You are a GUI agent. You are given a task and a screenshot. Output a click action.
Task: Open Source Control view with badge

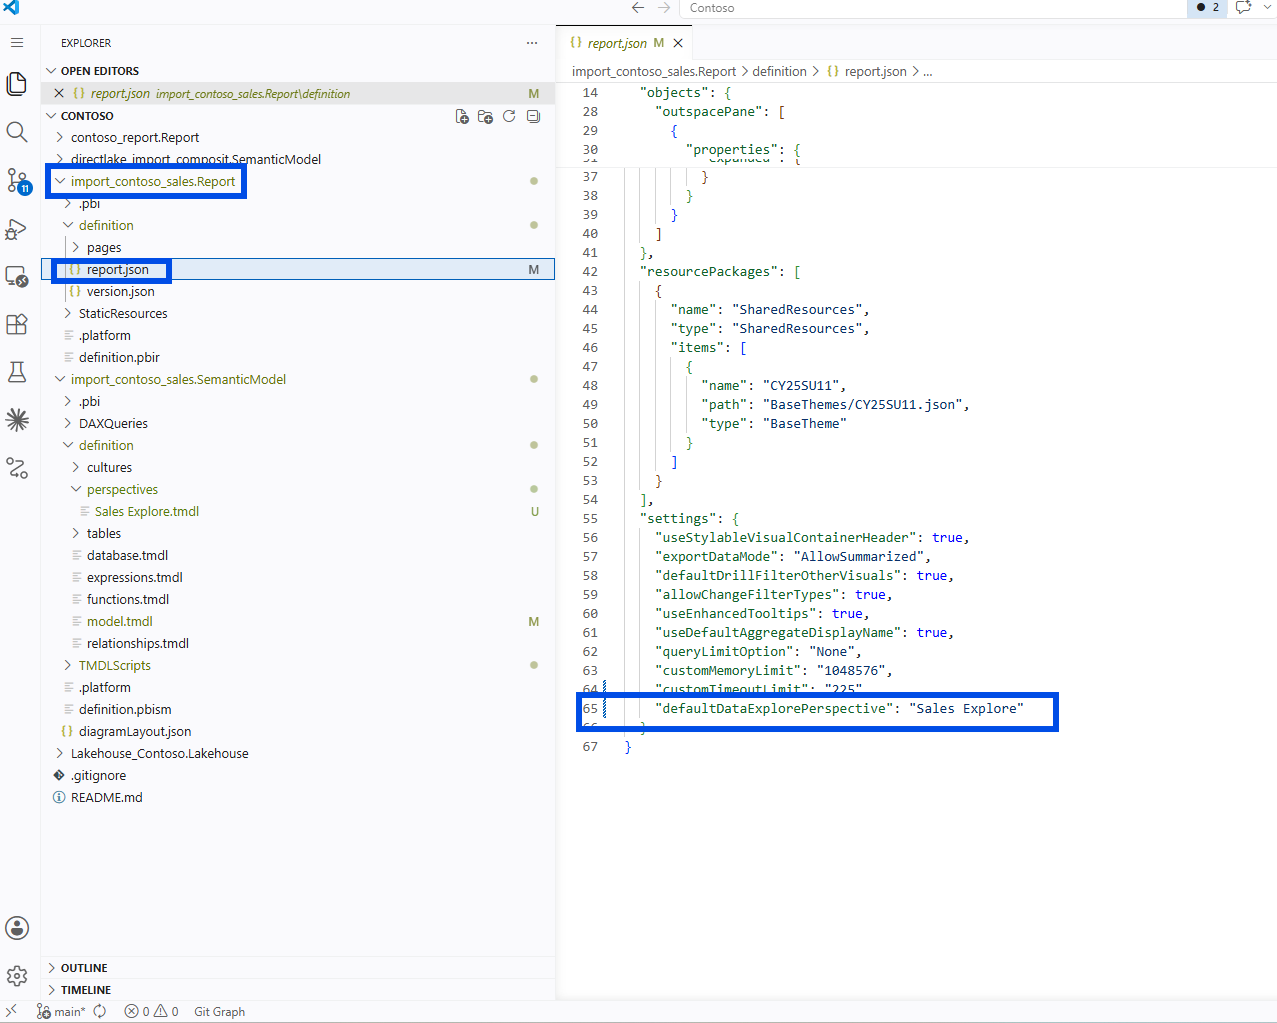coord(17,180)
